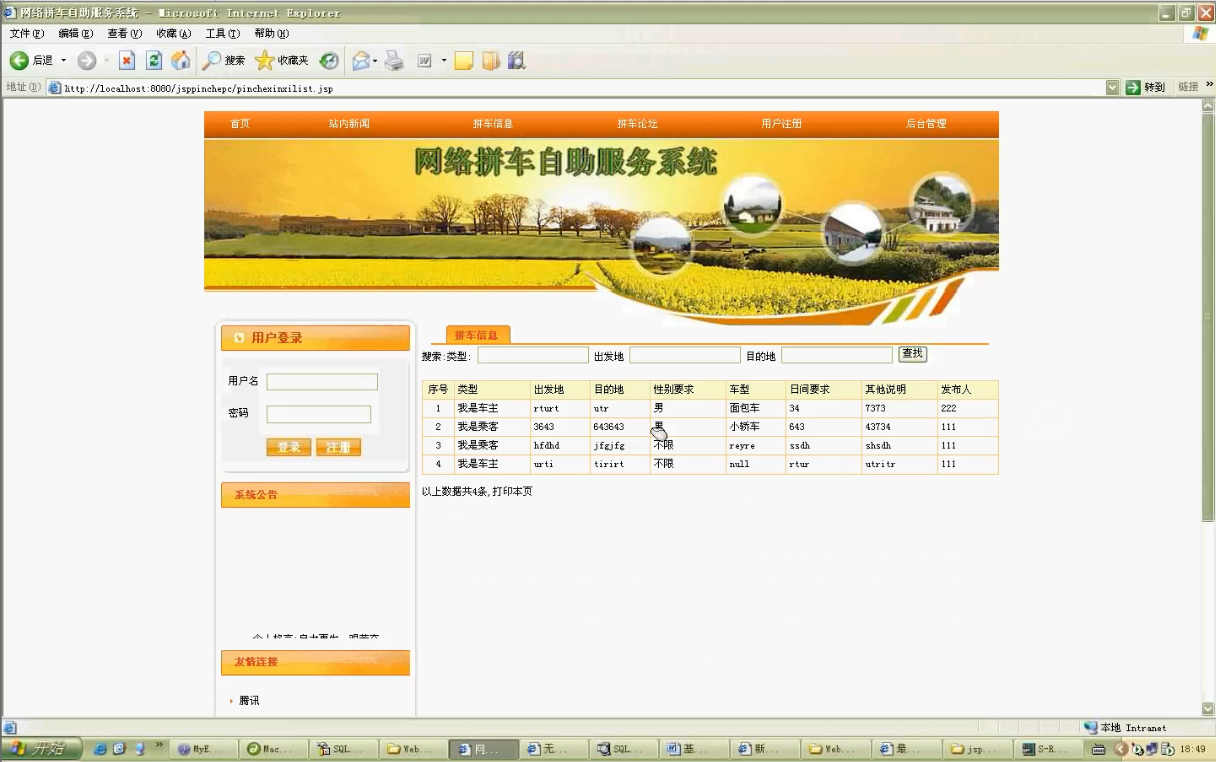The image size is (1216, 762).
Task: Click the 222 publisher cell
Action: coord(967,409)
